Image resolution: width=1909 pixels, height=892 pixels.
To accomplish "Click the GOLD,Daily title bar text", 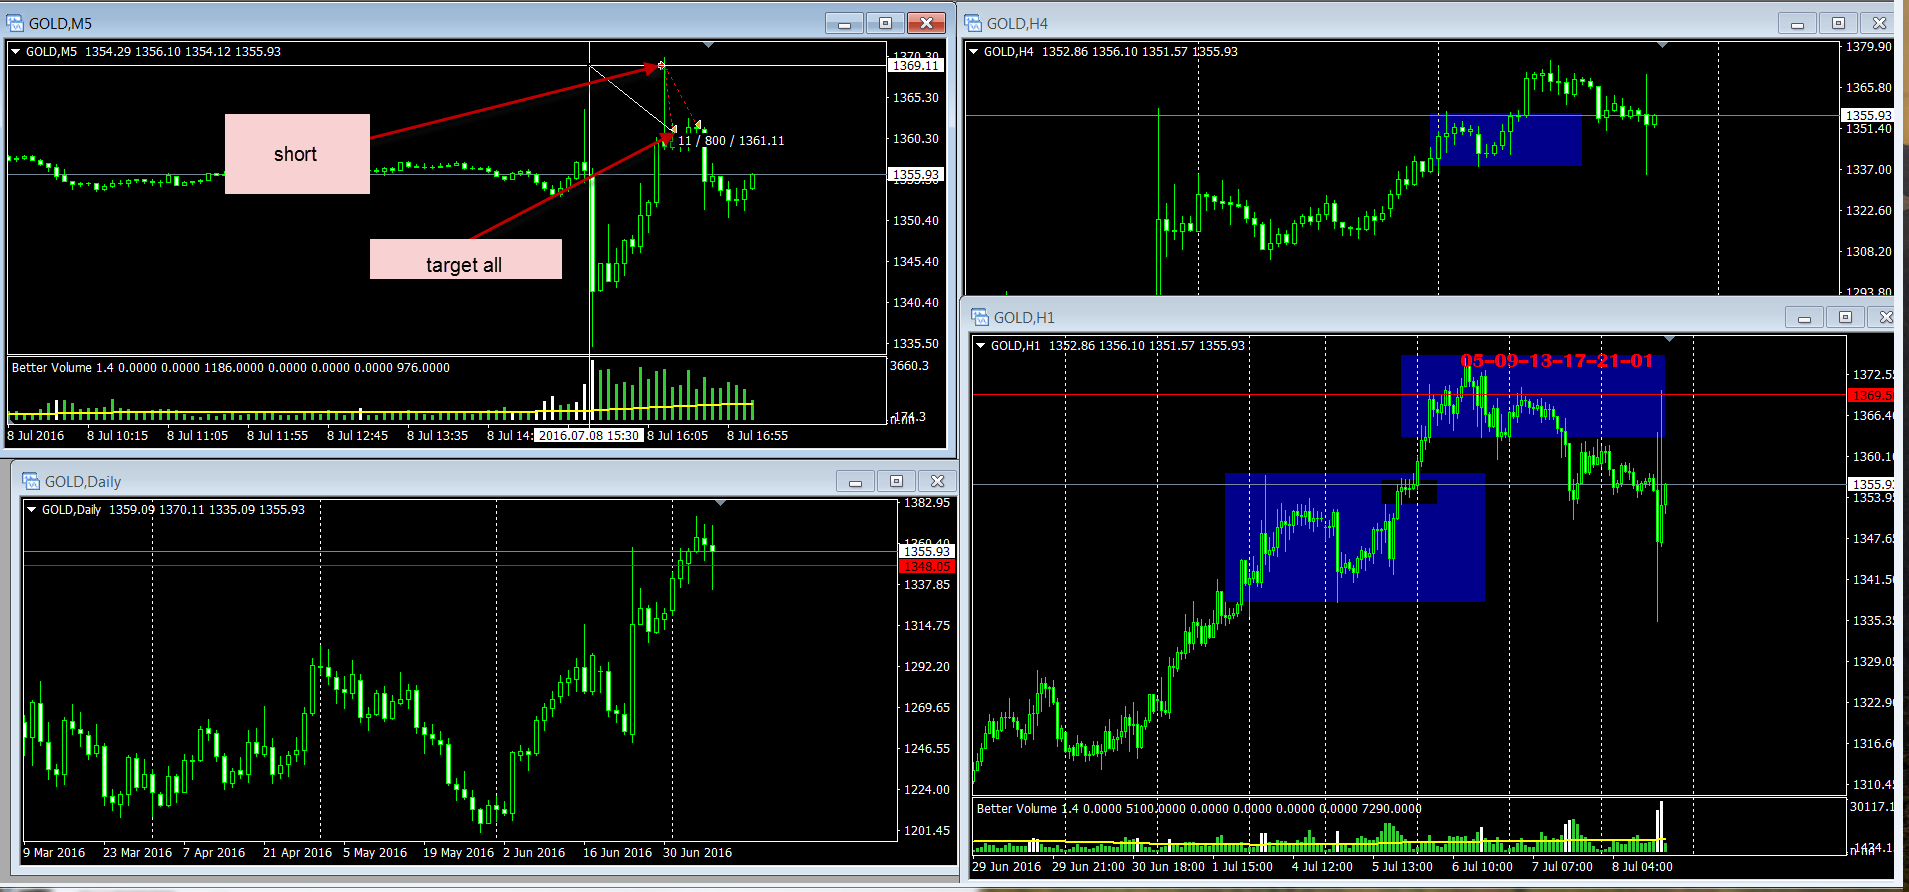I will pyautogui.click(x=83, y=481).
